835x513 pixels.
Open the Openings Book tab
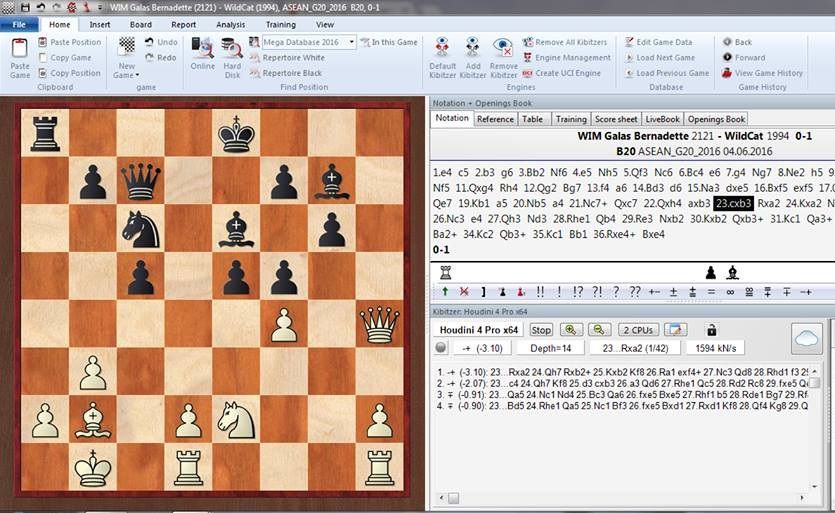[716, 119]
